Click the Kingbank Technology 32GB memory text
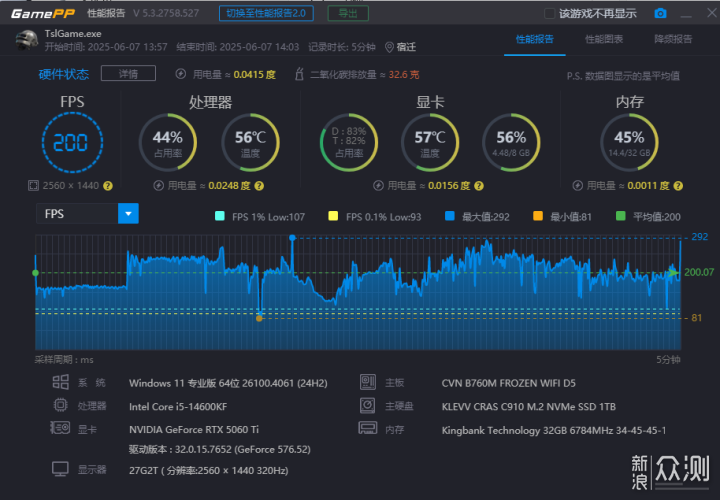This screenshot has height=500, width=720. (x=553, y=430)
